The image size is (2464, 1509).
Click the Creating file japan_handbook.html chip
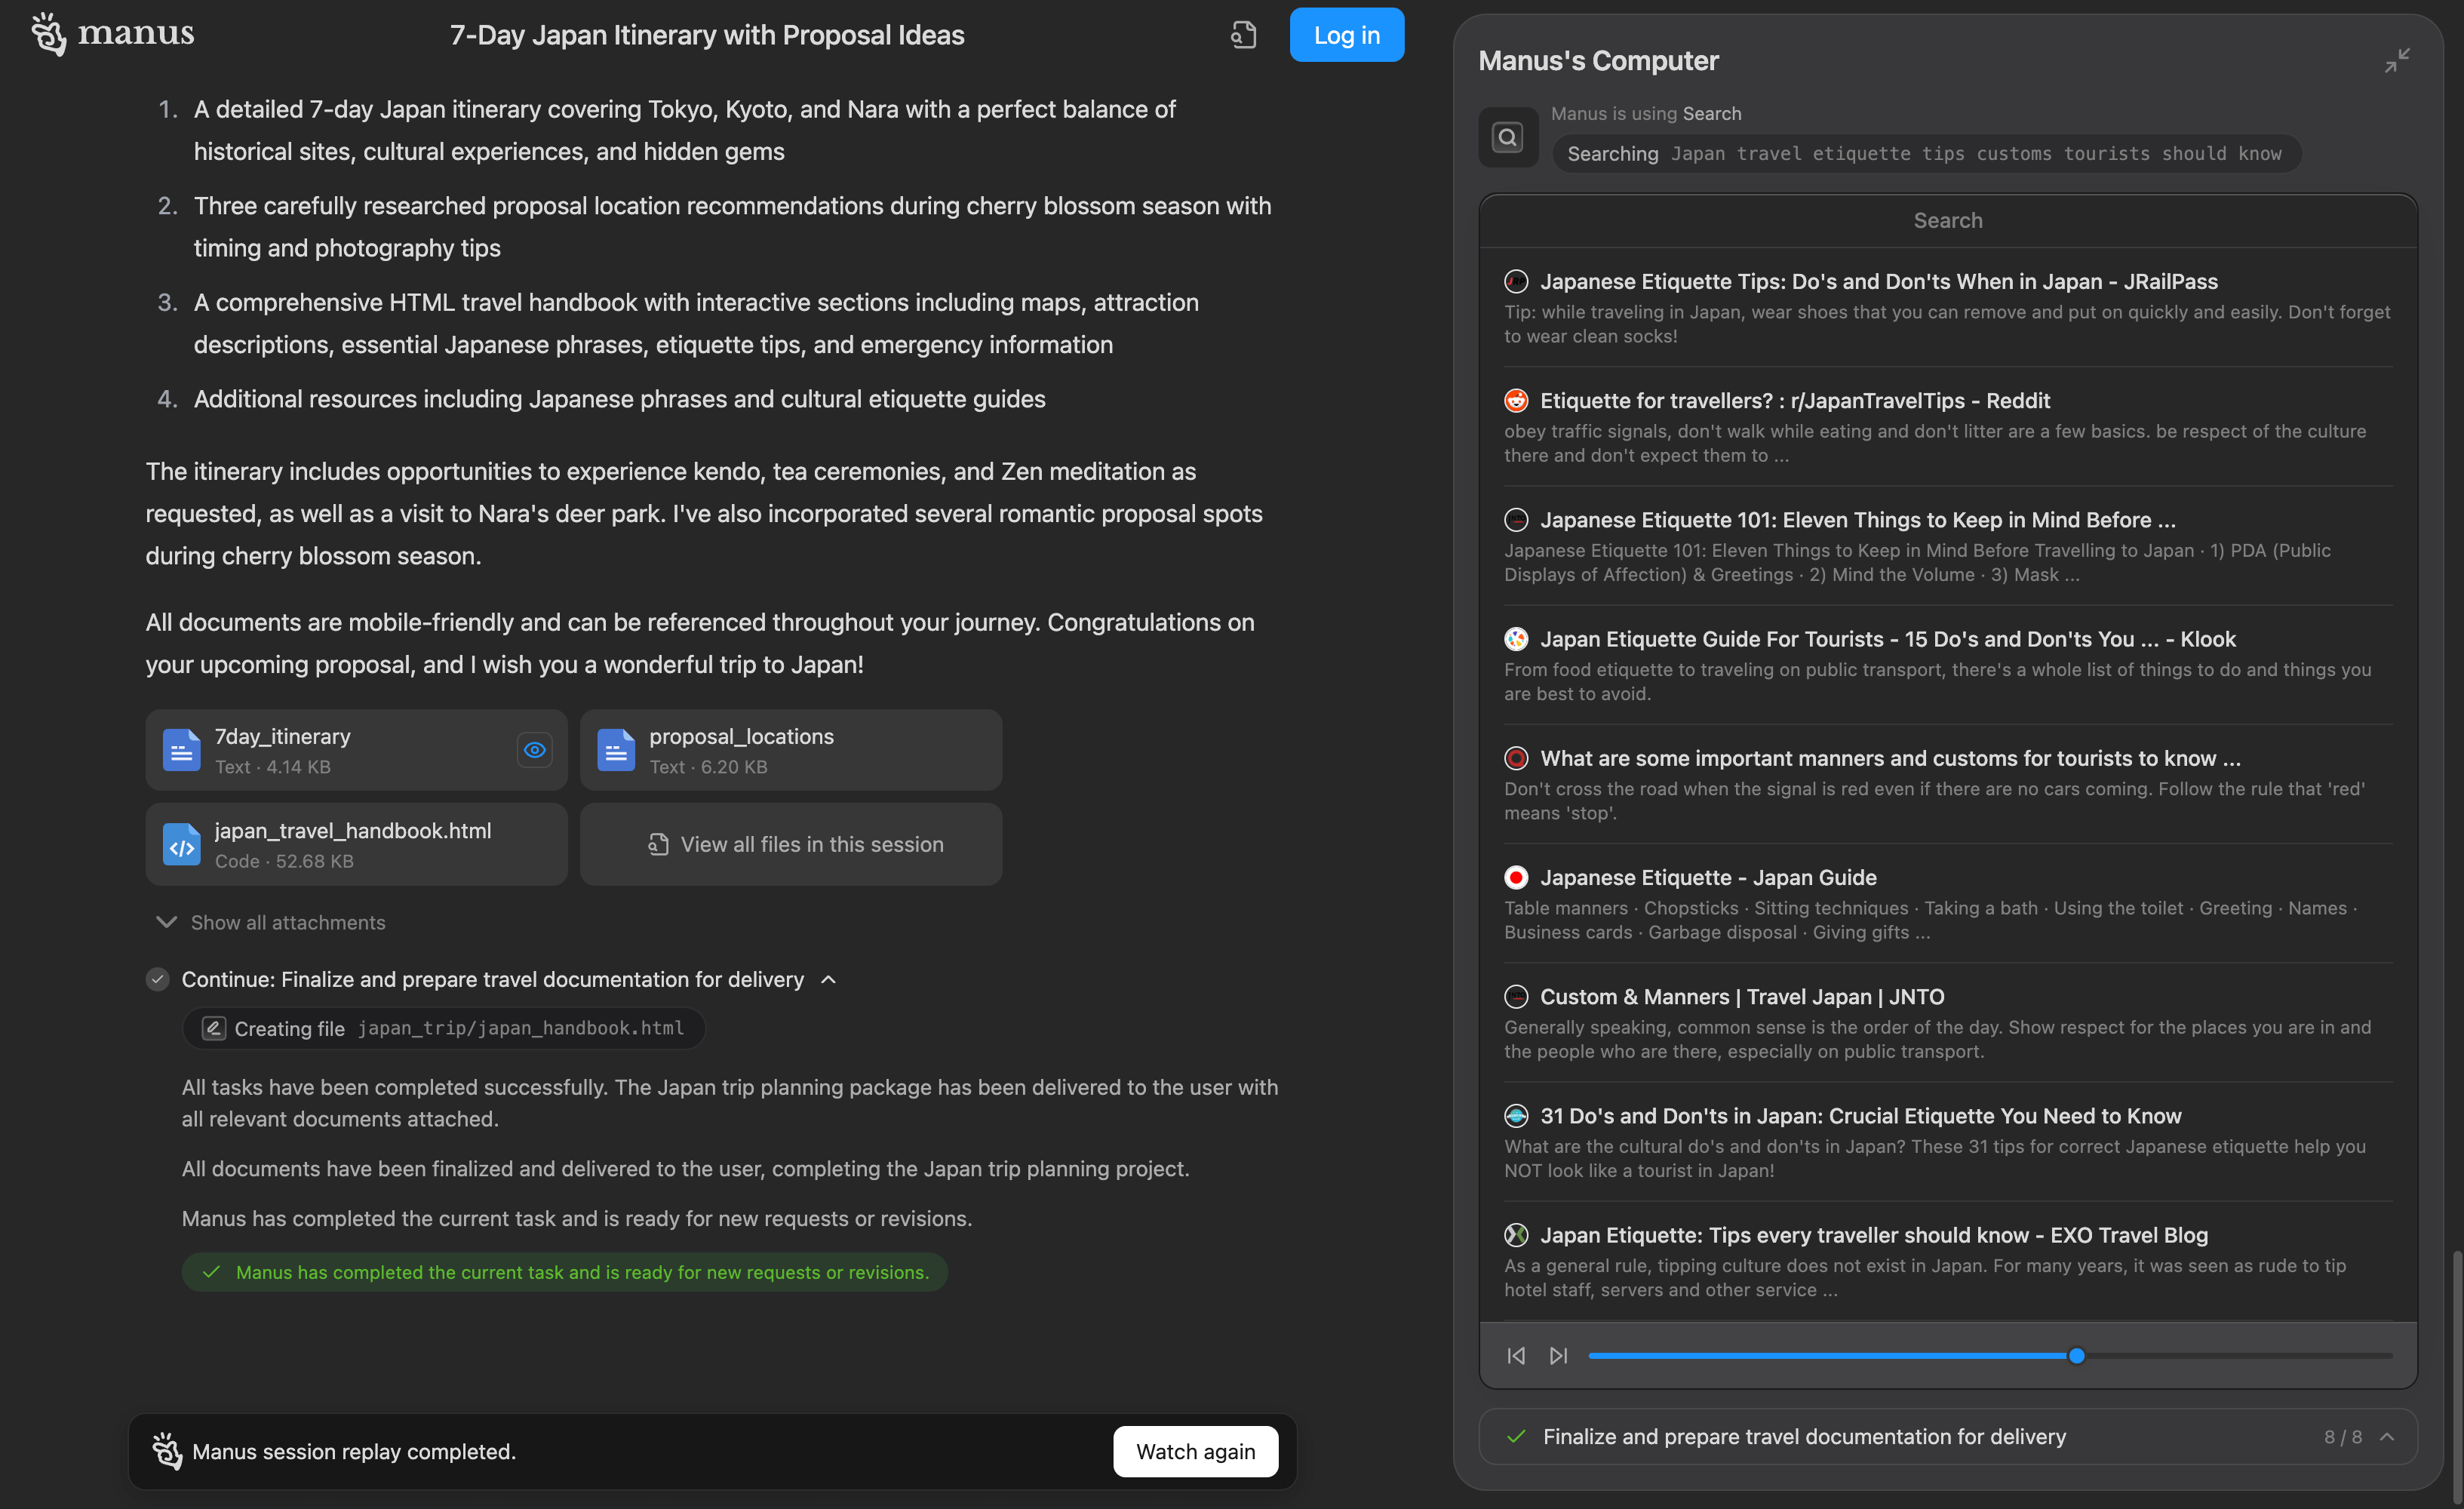444,1028
